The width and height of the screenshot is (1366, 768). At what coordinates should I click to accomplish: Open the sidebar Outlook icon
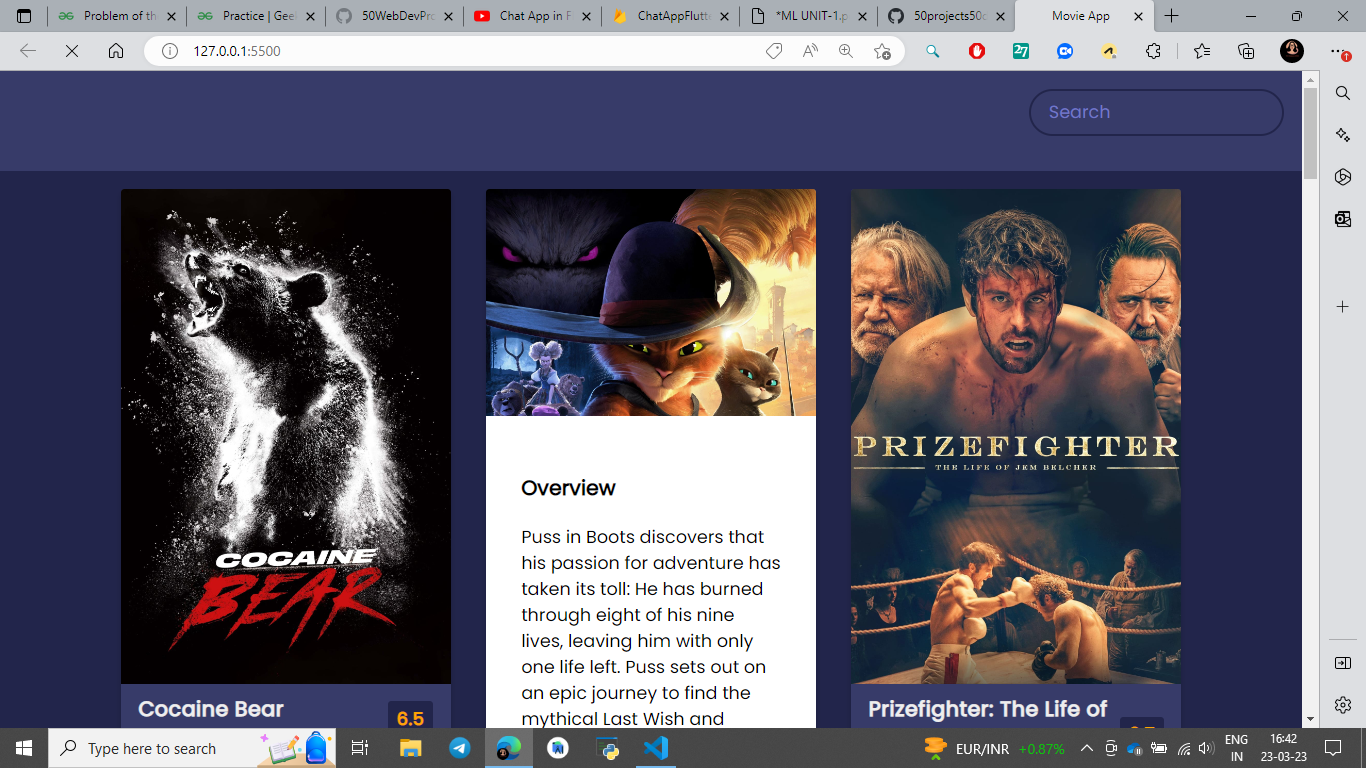(x=1343, y=219)
